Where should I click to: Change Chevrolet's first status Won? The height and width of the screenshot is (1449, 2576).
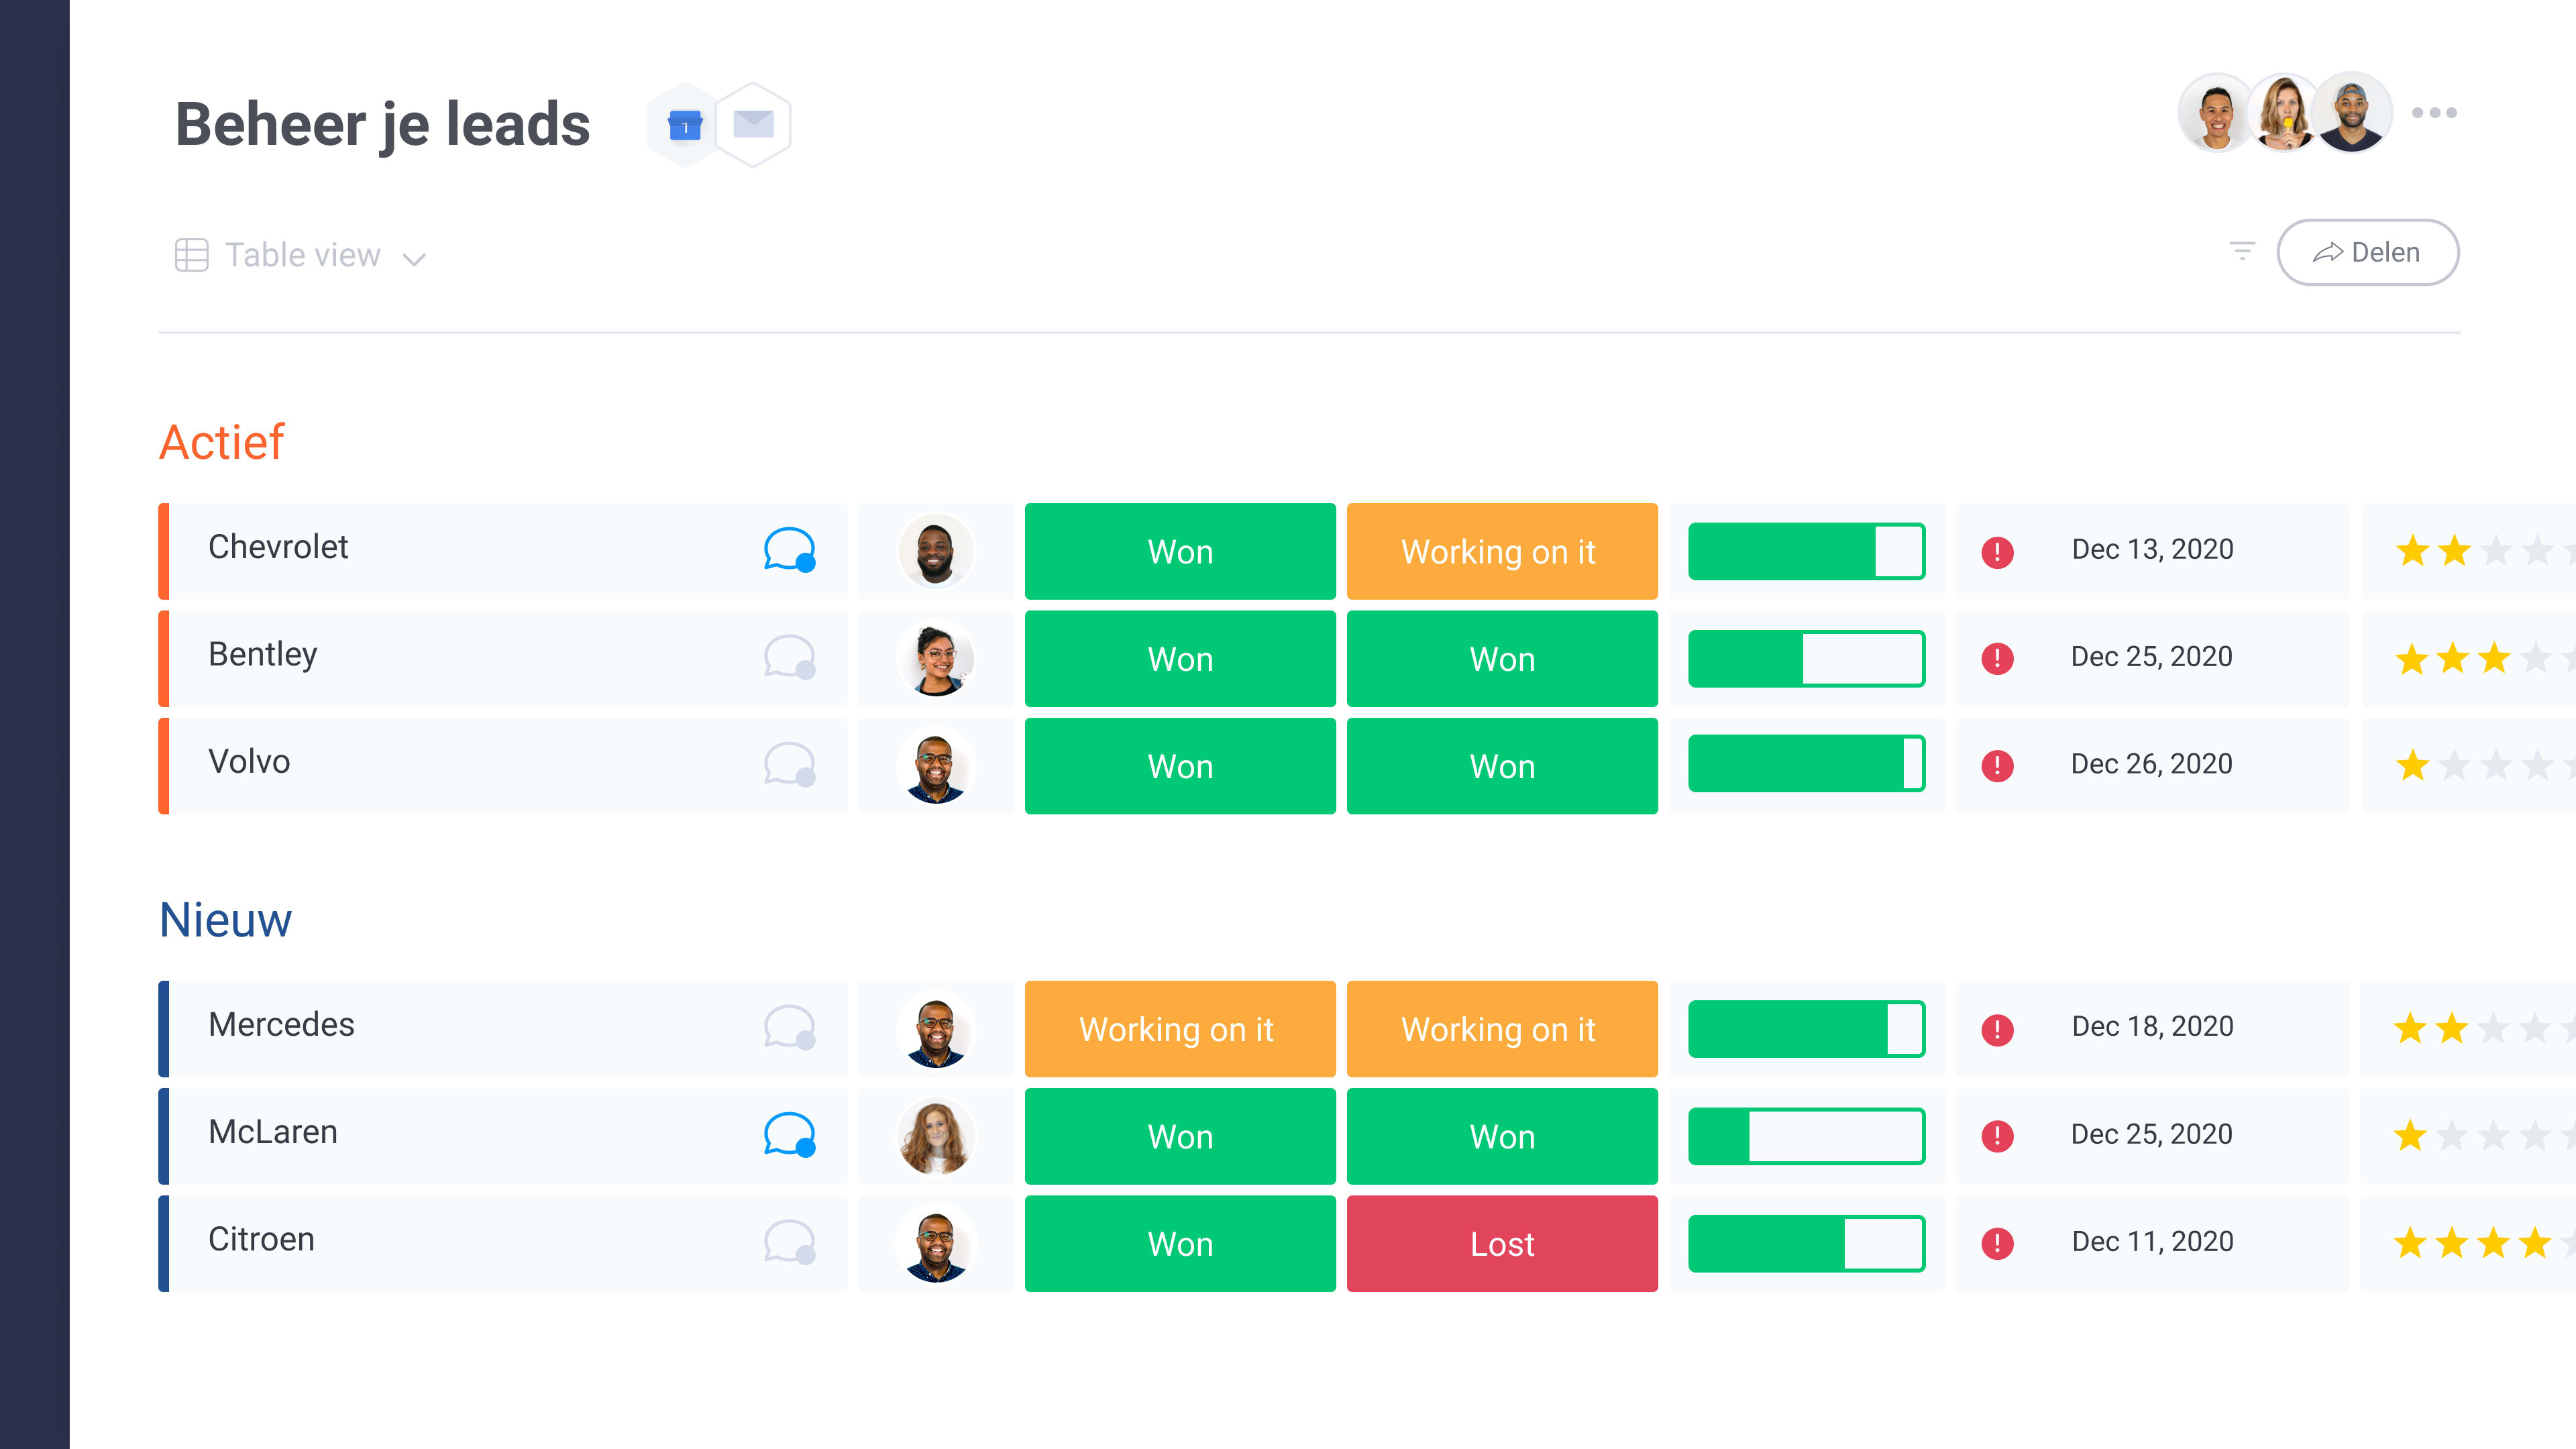1180,551
